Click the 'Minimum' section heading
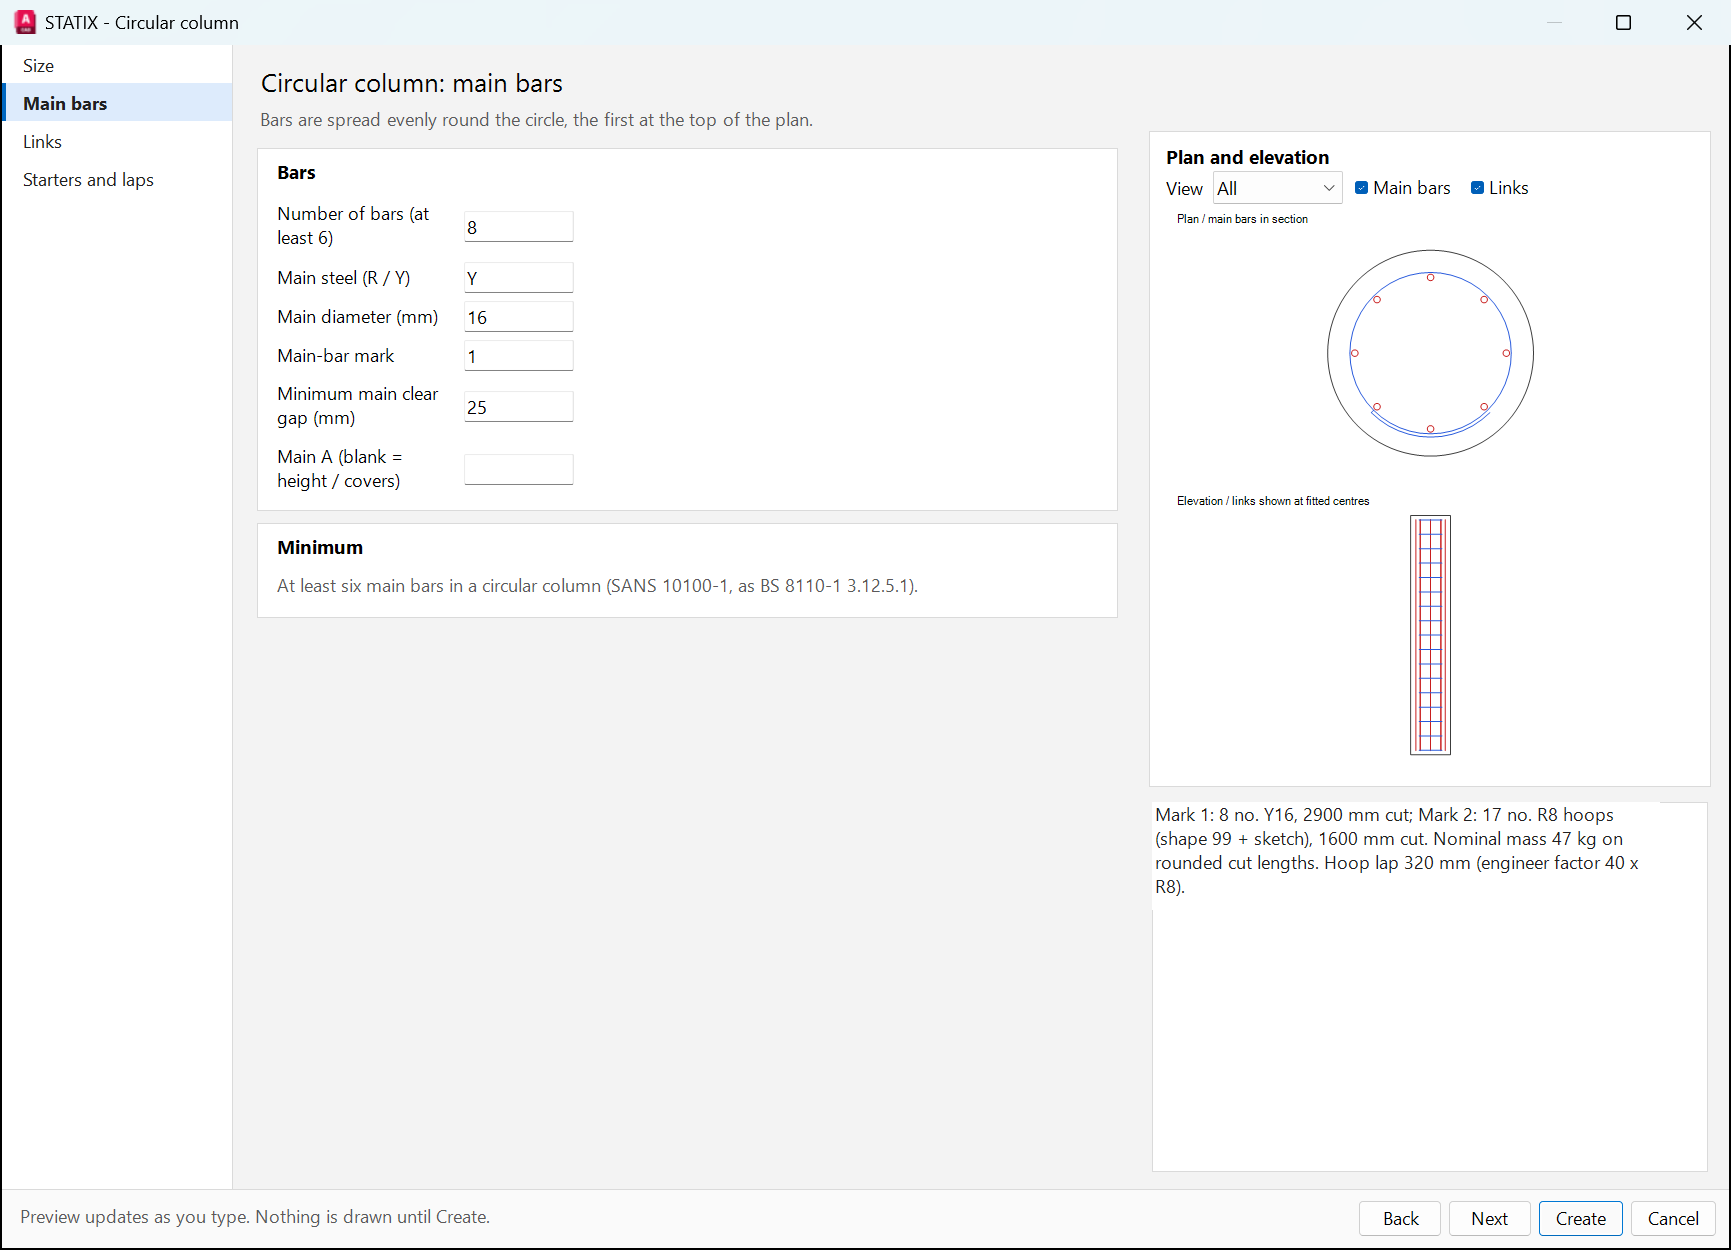The height and width of the screenshot is (1250, 1731). click(x=320, y=548)
